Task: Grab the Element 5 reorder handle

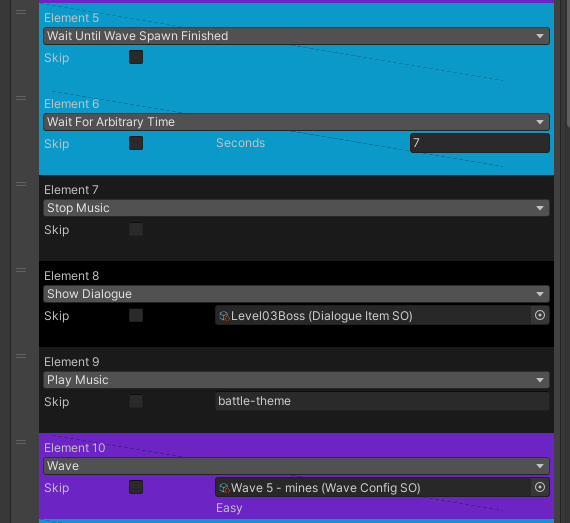Action: pyautogui.click(x=21, y=12)
